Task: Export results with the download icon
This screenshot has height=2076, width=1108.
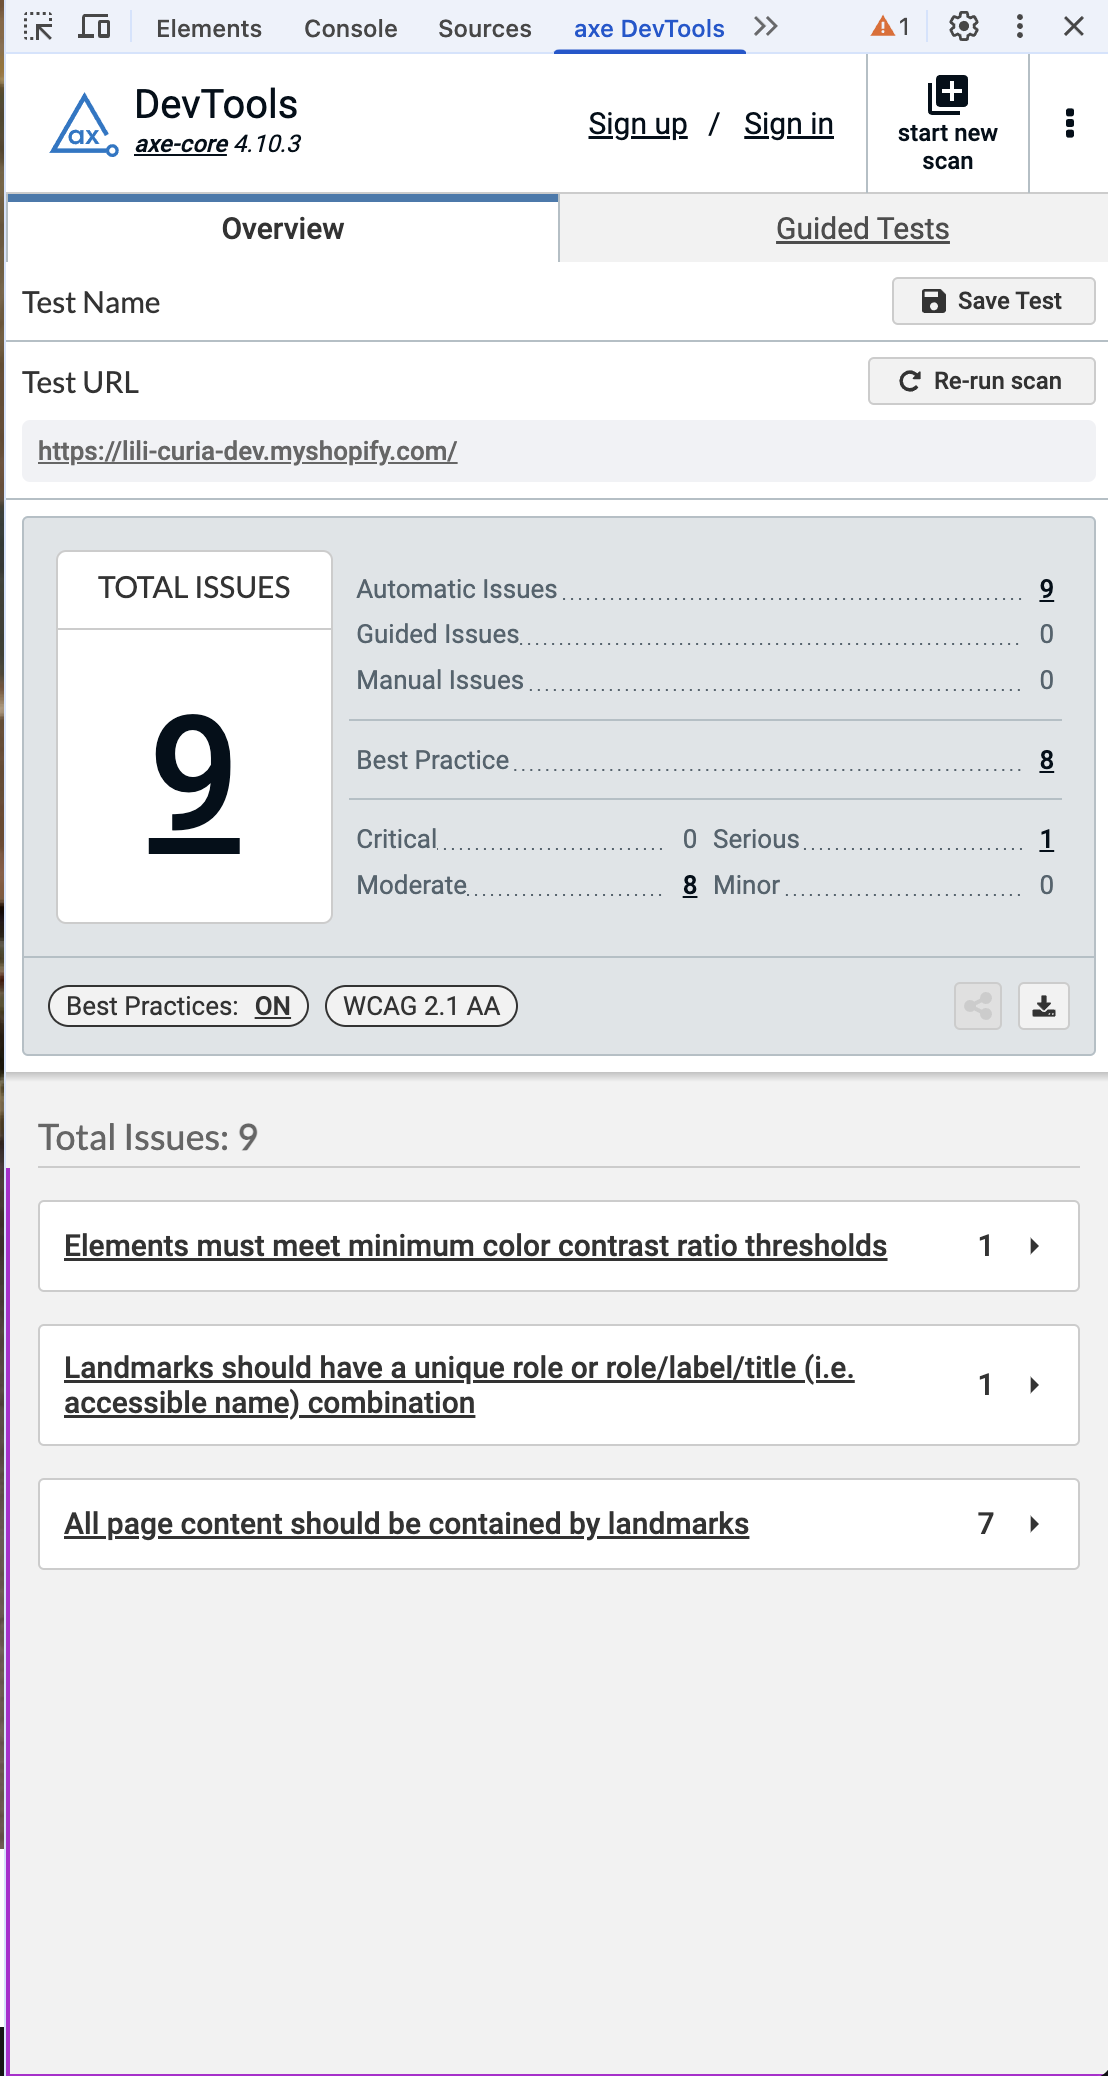Action: click(x=1043, y=1006)
